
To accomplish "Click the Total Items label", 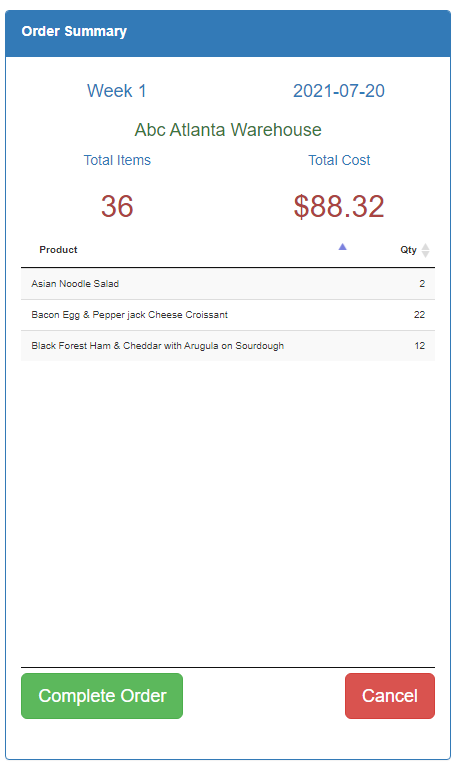I will click(x=117, y=160).
